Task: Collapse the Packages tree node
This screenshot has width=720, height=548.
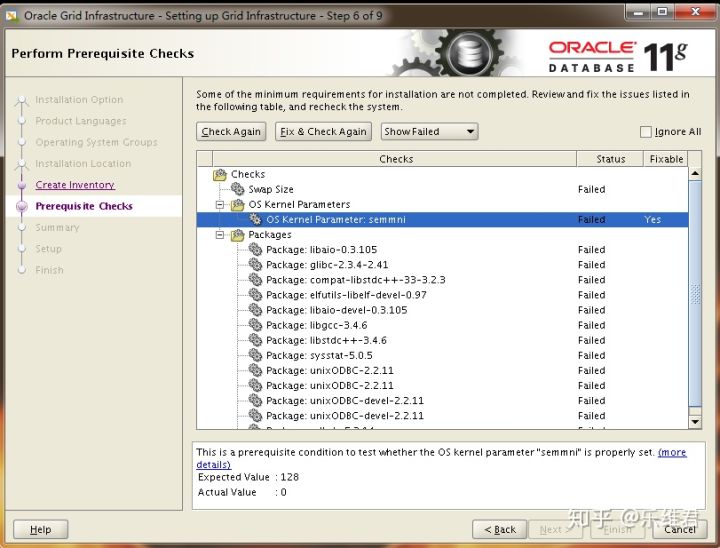Action: pos(221,235)
